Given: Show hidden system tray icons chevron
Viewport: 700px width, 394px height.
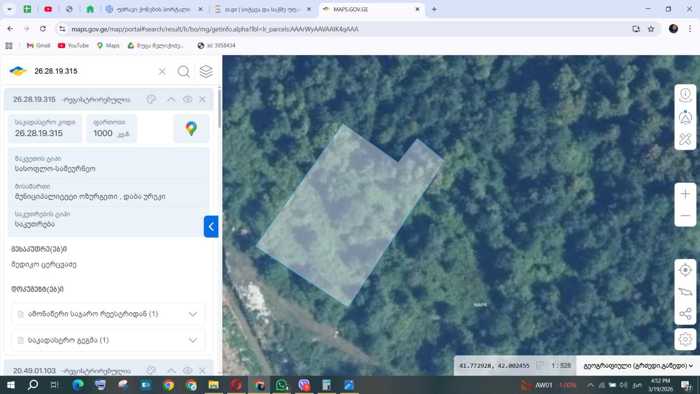Looking at the screenshot, I should pyautogui.click(x=590, y=385).
